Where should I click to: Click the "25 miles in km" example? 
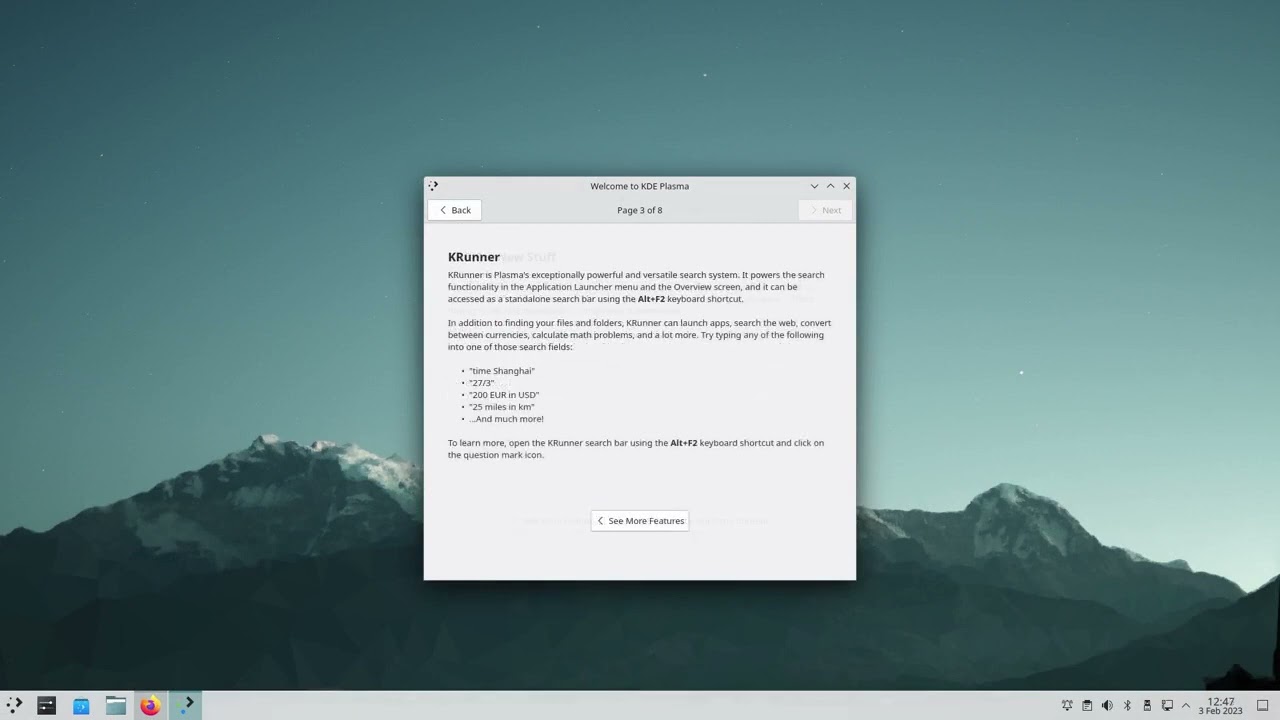coord(502,407)
